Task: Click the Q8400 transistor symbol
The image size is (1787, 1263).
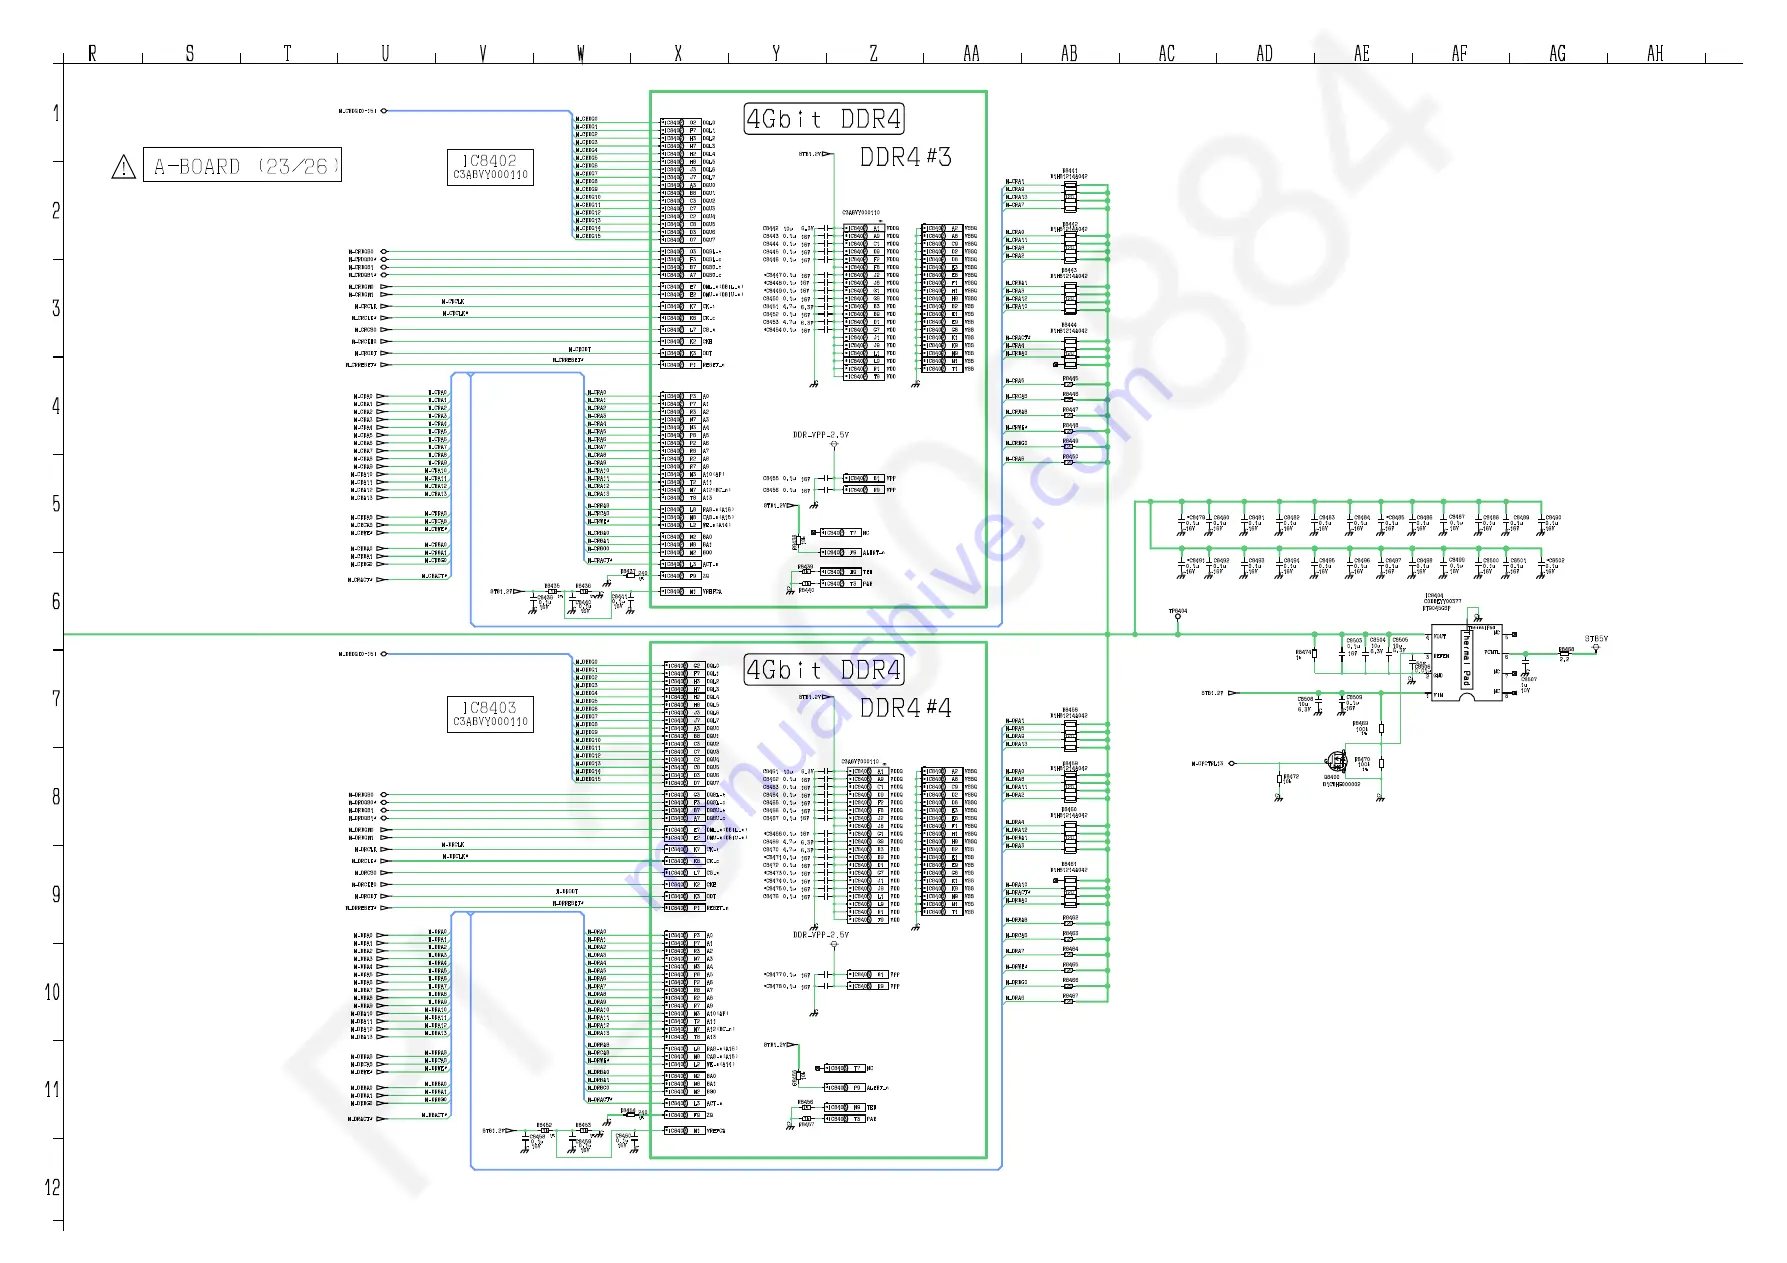Action: [1336, 762]
